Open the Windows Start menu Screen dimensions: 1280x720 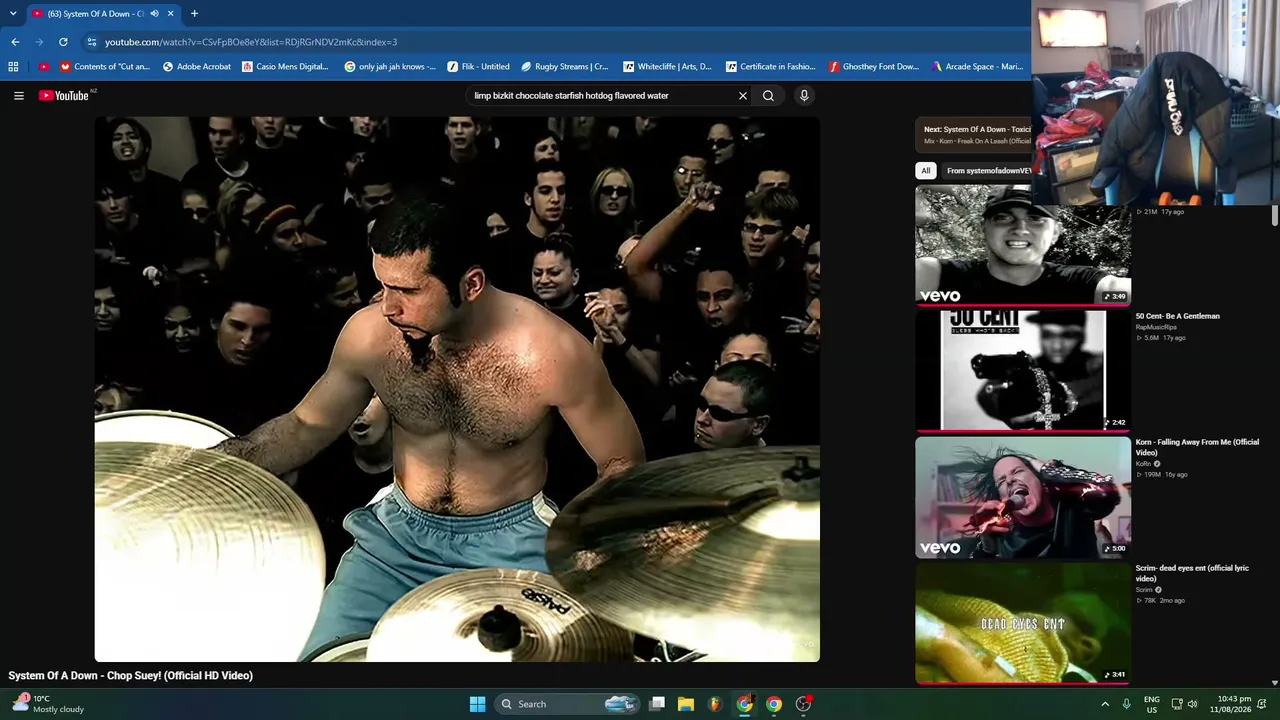click(x=478, y=704)
